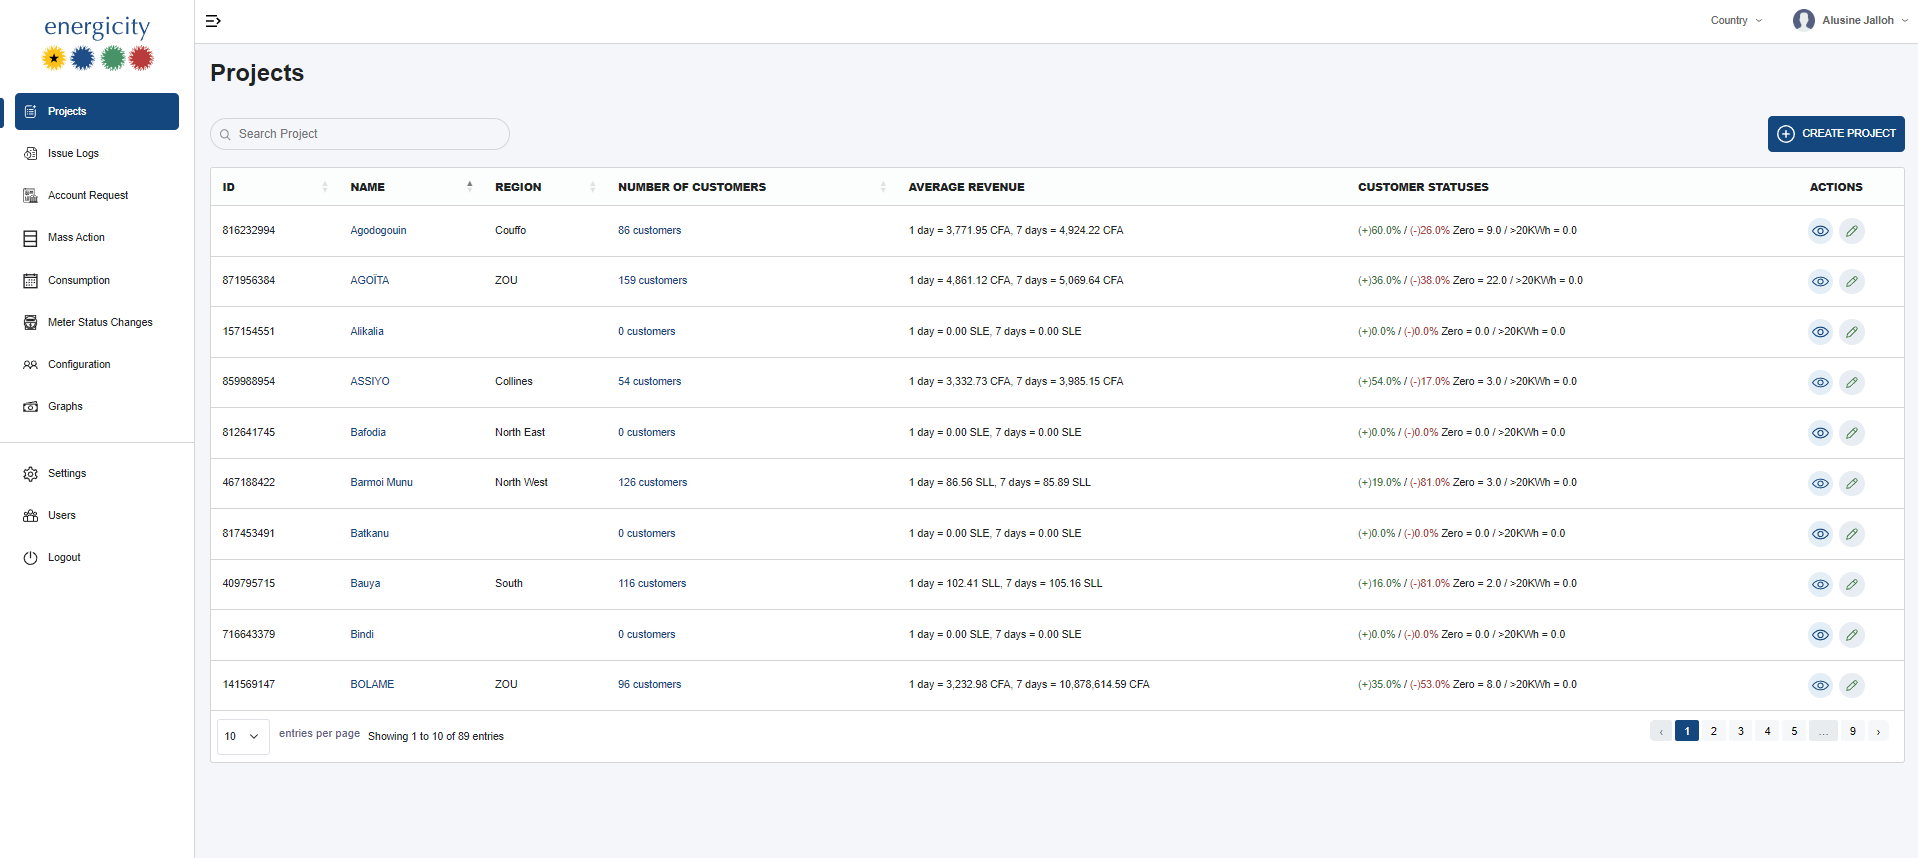Edit the Agodogouin project pencil icon
The width and height of the screenshot is (1918, 858).
pyautogui.click(x=1852, y=231)
